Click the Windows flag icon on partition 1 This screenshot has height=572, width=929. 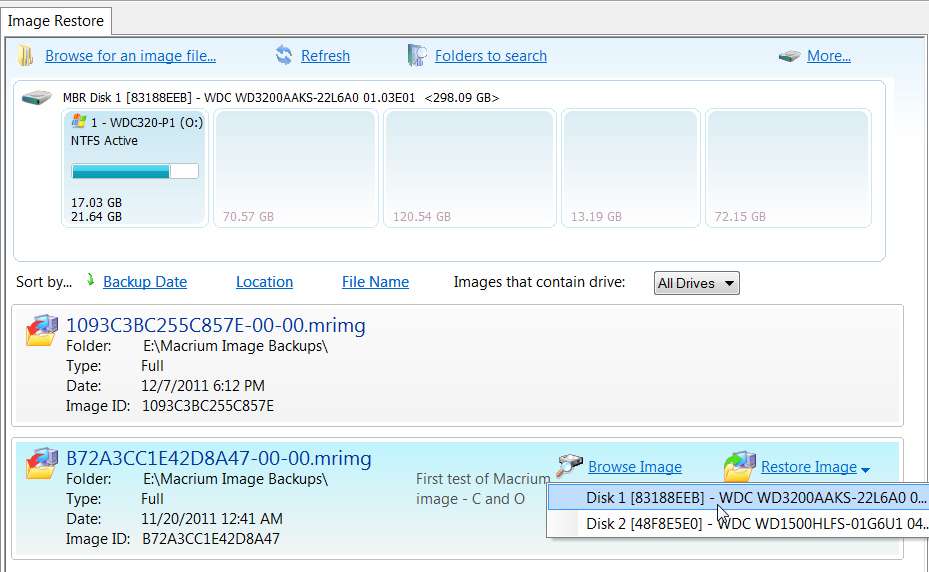tap(78, 122)
